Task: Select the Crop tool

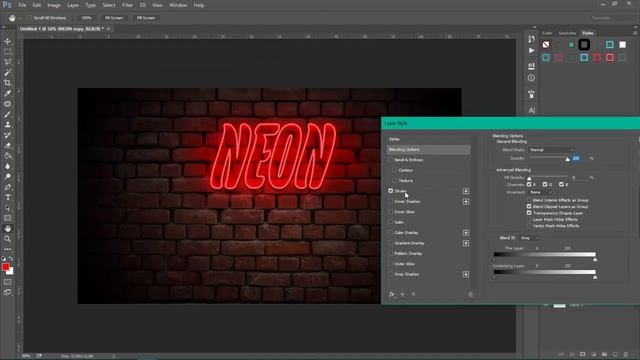Action: pos(8,83)
